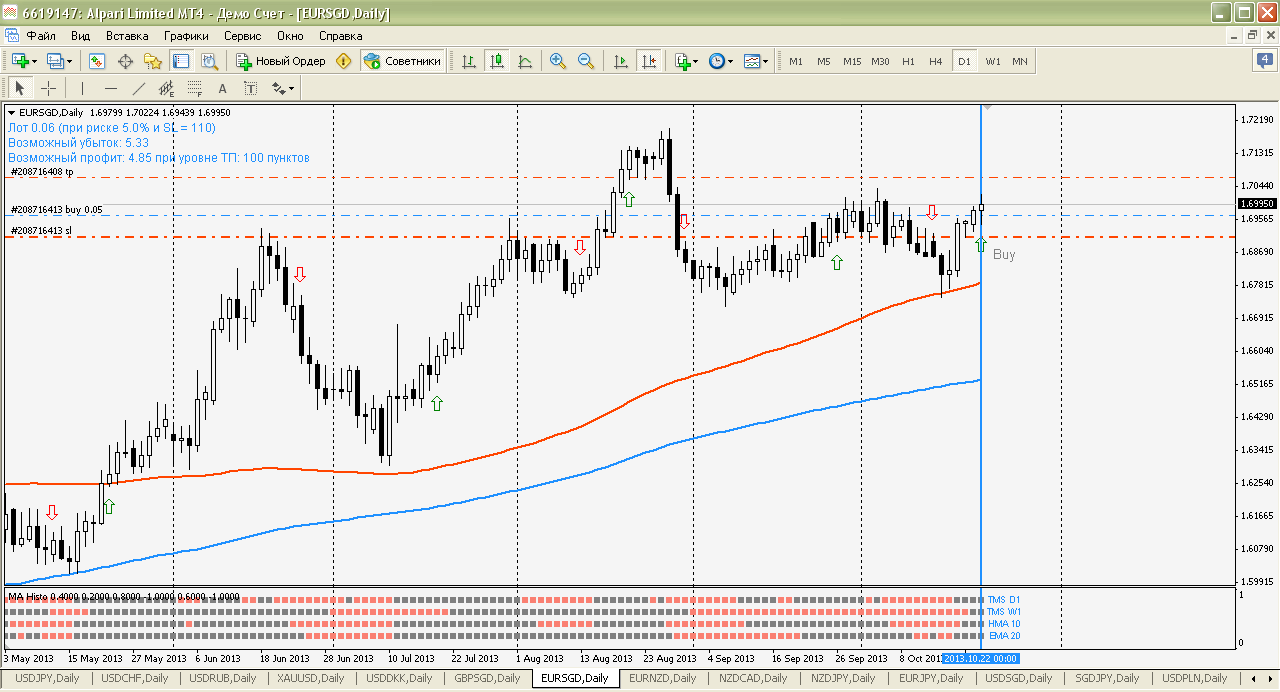The image size is (1280, 692).
Task: Switch timeframe to MN
Action: point(1020,61)
